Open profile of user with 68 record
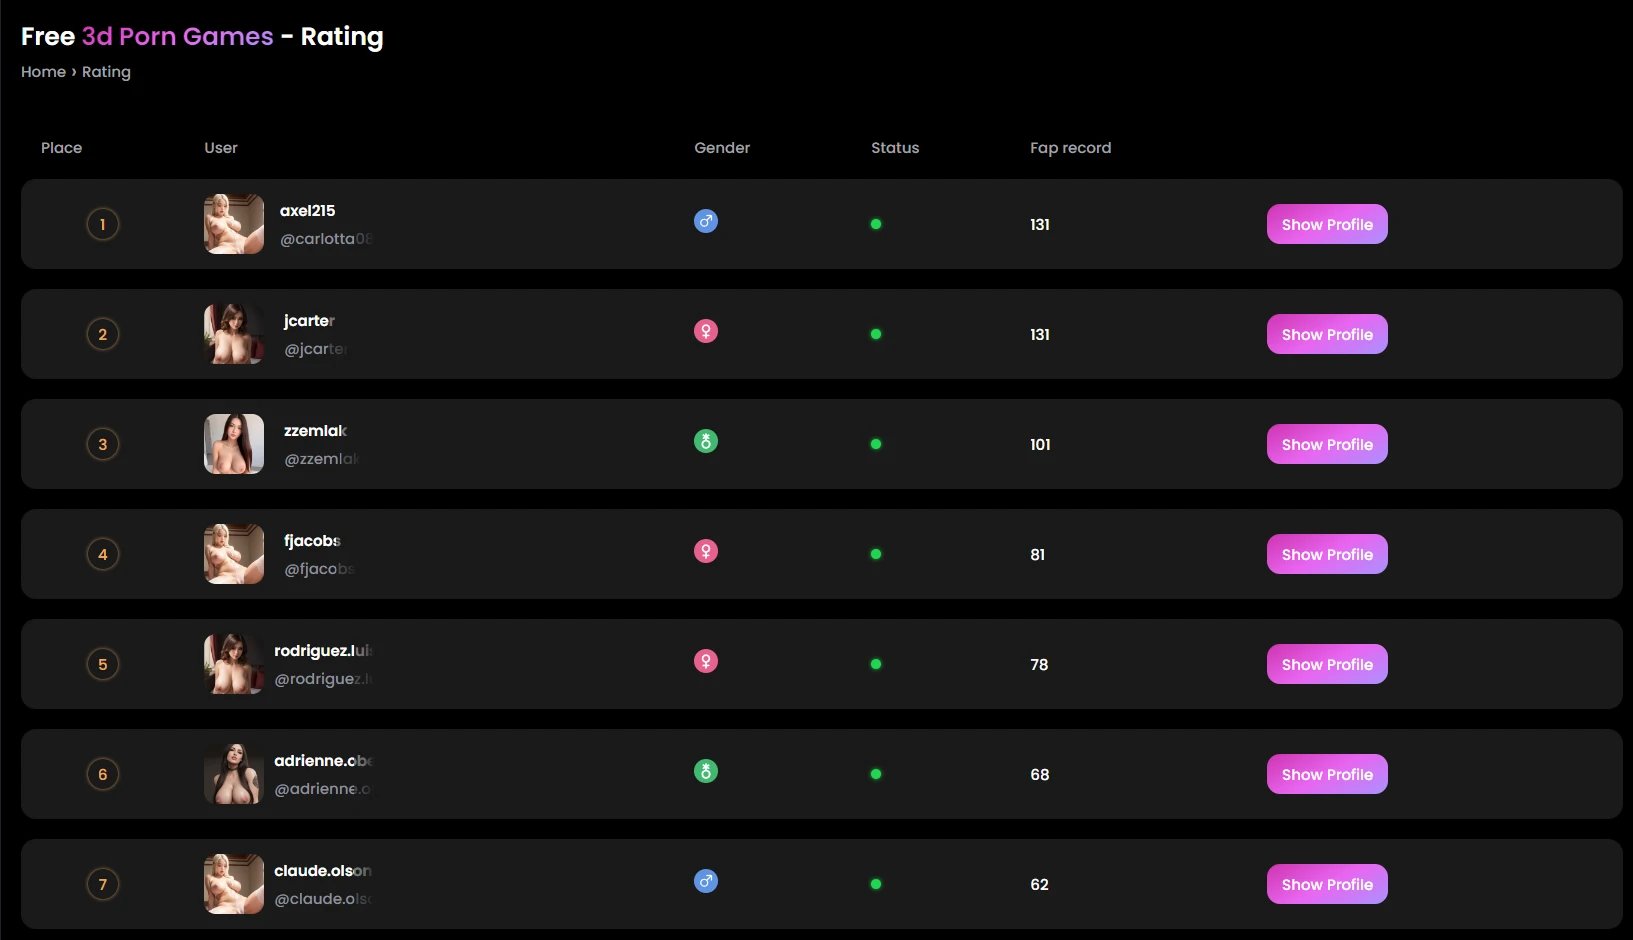Viewport: 1633px width, 940px height. coord(1327,774)
